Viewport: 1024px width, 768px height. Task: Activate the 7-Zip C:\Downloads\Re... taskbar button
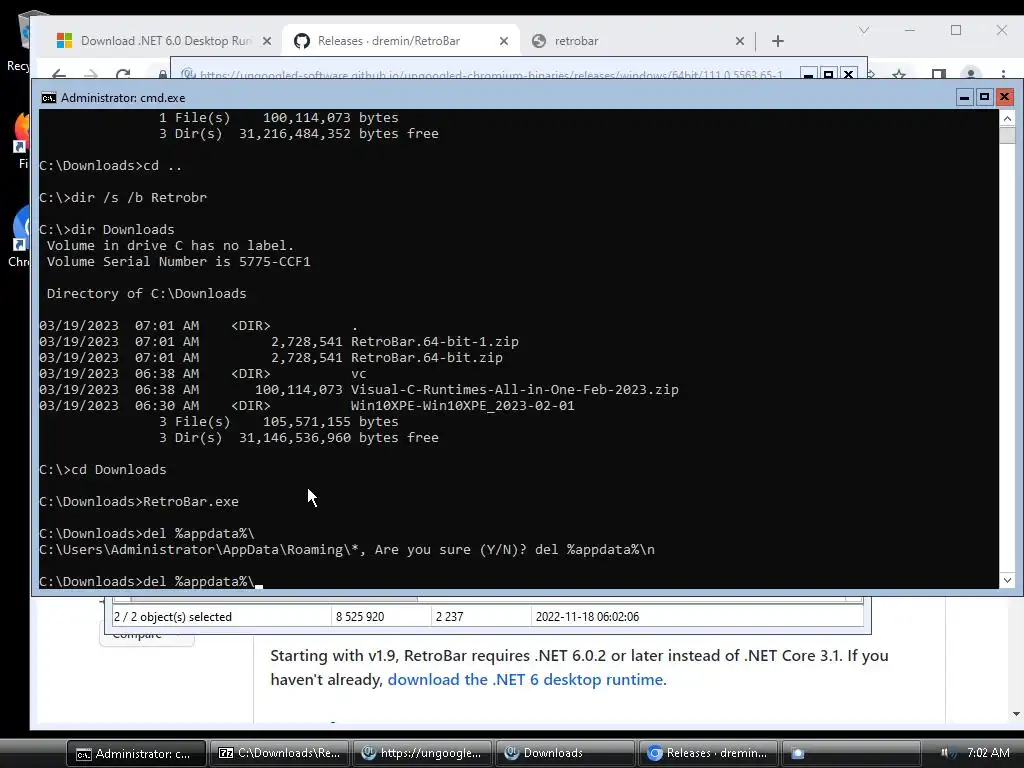point(279,753)
